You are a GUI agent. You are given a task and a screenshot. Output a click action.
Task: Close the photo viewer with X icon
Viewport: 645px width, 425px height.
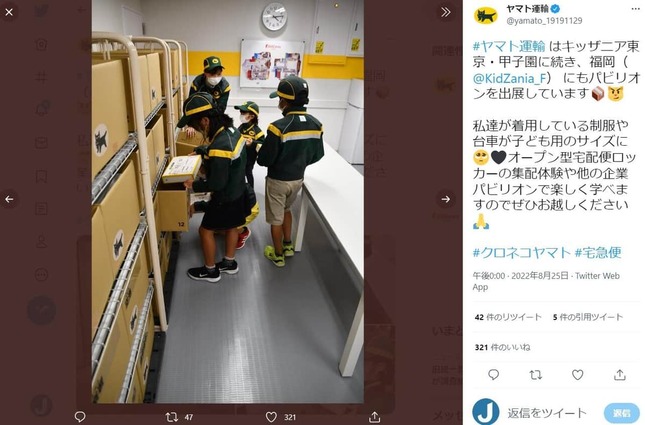(9, 12)
